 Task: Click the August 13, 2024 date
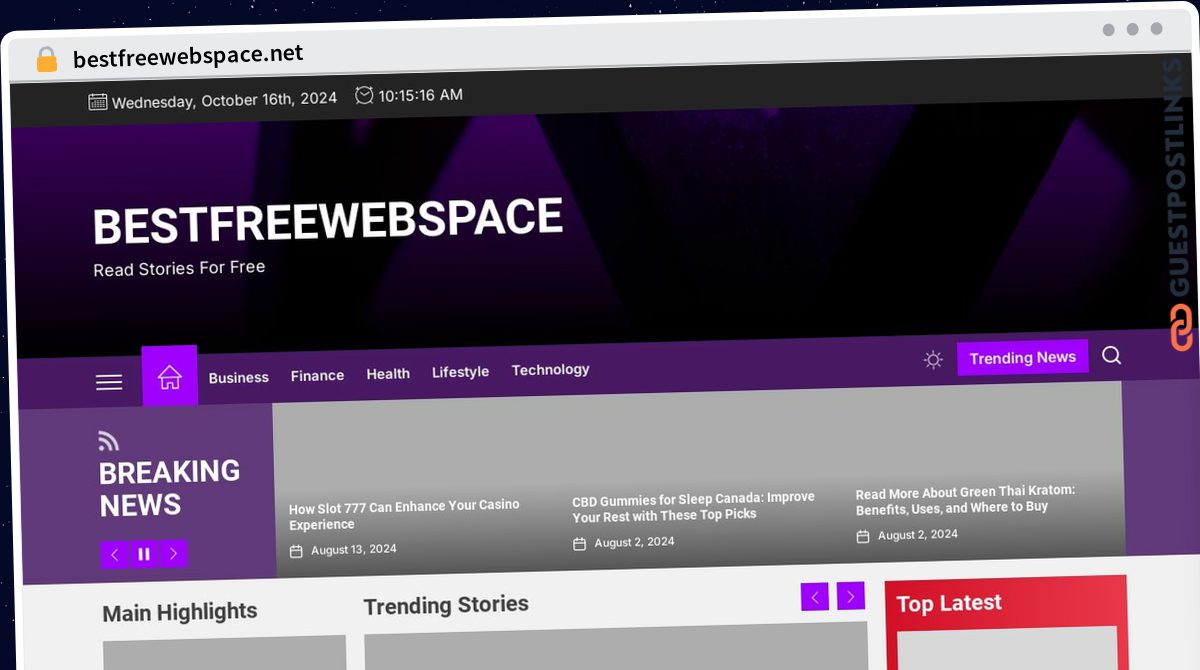point(354,549)
